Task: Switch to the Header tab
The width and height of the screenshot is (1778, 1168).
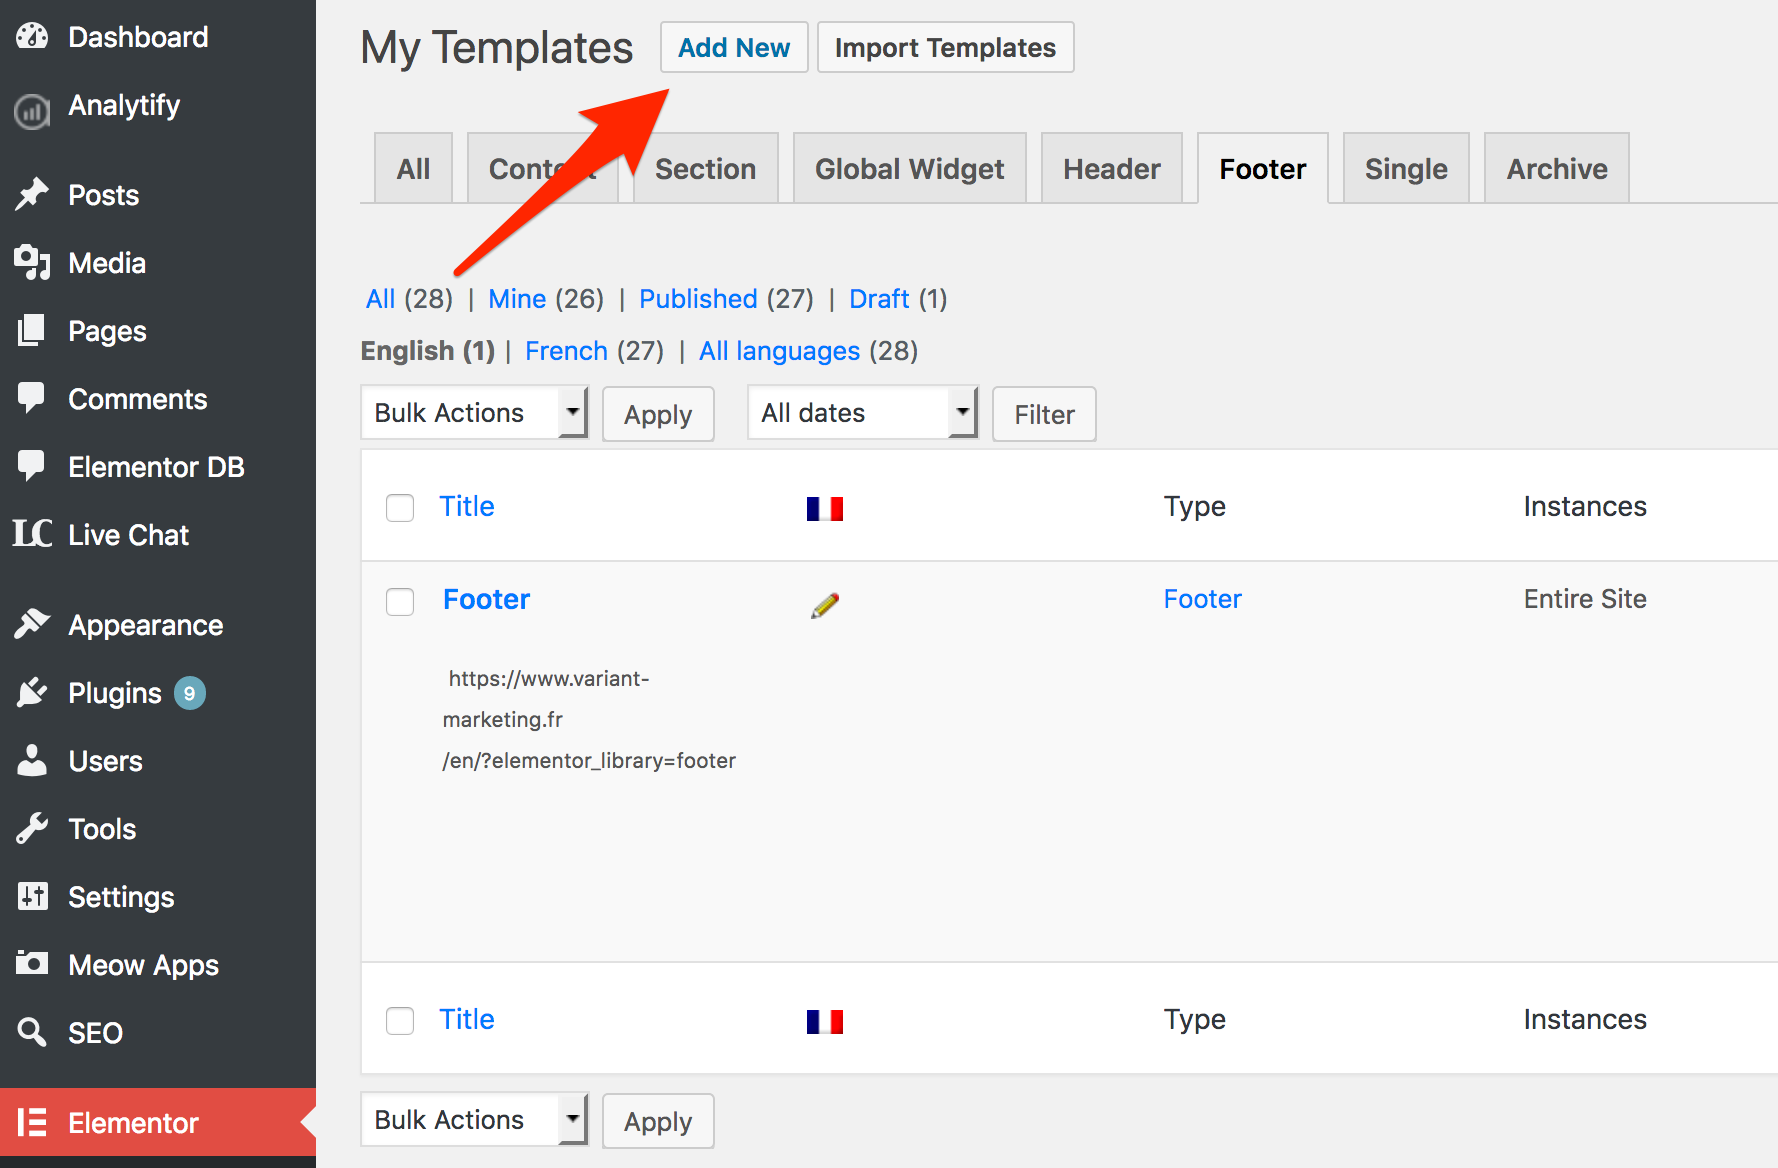Action: (x=1111, y=169)
